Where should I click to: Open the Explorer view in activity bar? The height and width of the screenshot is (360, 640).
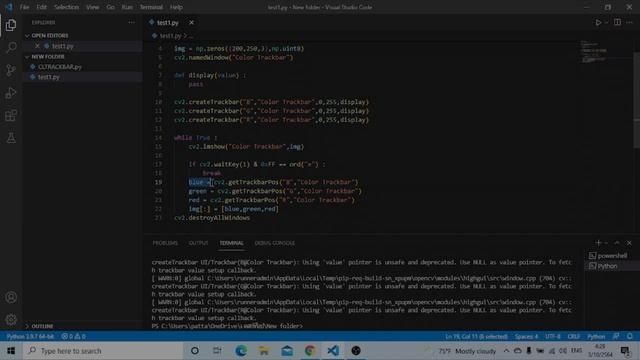click(x=11, y=25)
